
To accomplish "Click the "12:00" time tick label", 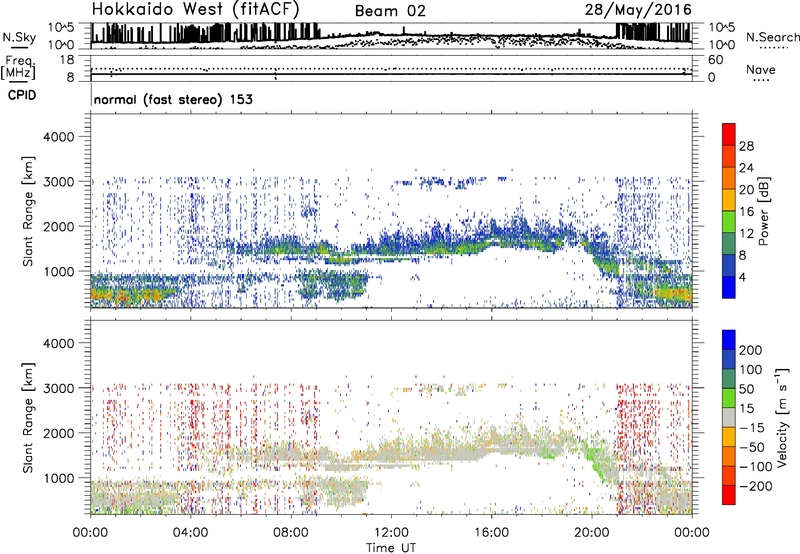I will pyautogui.click(x=391, y=533).
